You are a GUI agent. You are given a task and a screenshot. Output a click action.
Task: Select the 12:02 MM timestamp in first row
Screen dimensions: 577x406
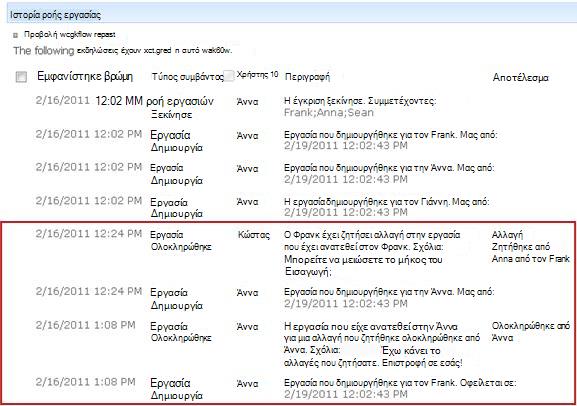[118, 101]
